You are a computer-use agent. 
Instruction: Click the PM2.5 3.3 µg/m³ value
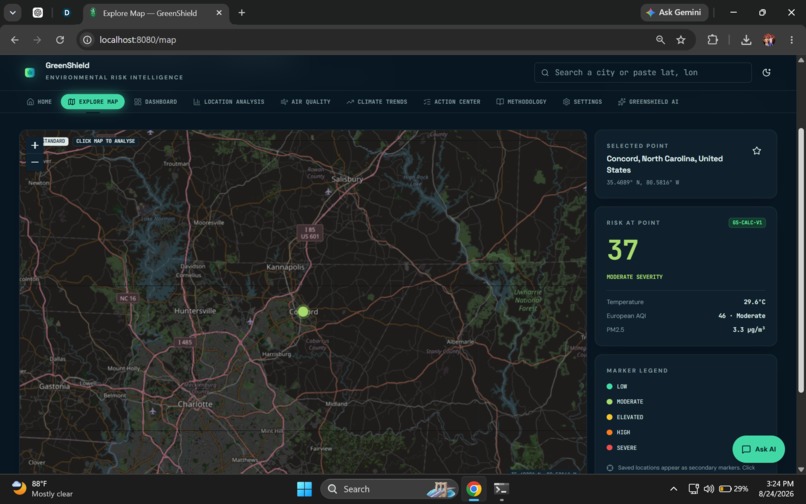(x=749, y=330)
